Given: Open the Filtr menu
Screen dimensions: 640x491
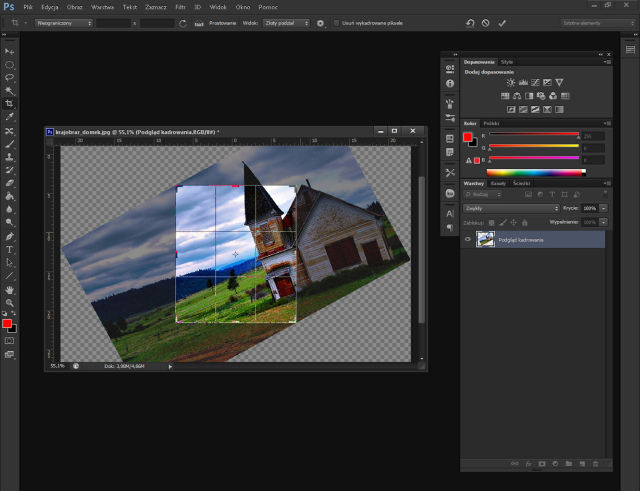Looking at the screenshot, I should (180, 7).
